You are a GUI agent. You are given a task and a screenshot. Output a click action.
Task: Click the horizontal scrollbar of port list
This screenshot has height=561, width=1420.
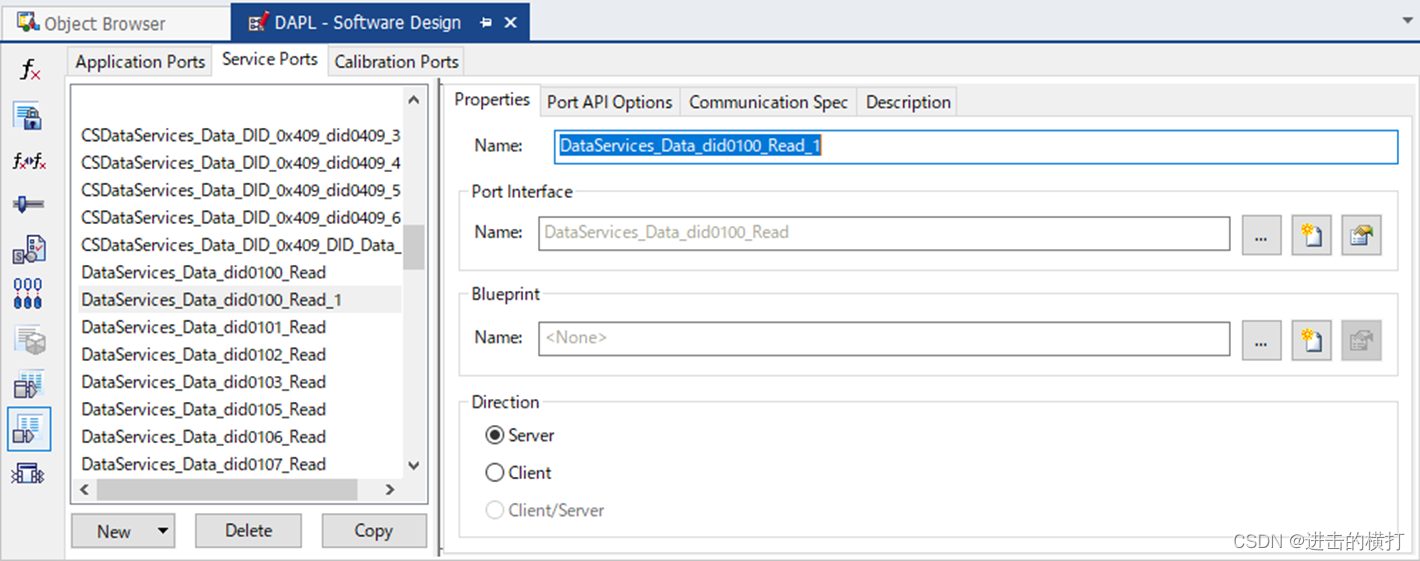227,490
